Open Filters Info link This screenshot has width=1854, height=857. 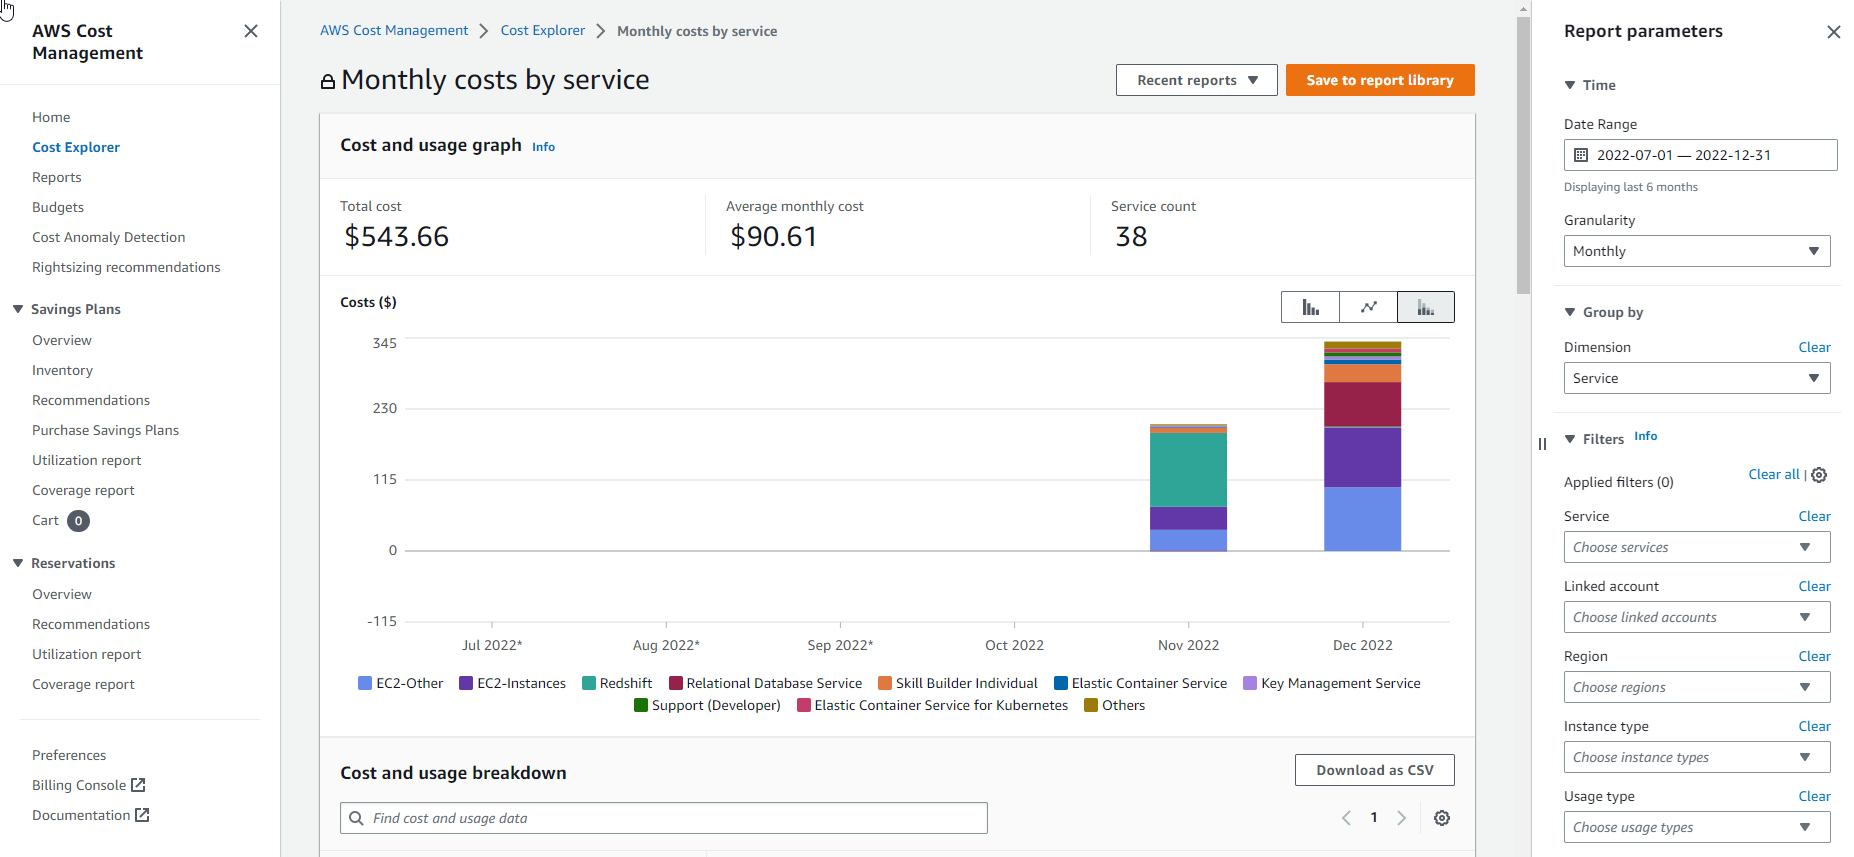click(1645, 436)
